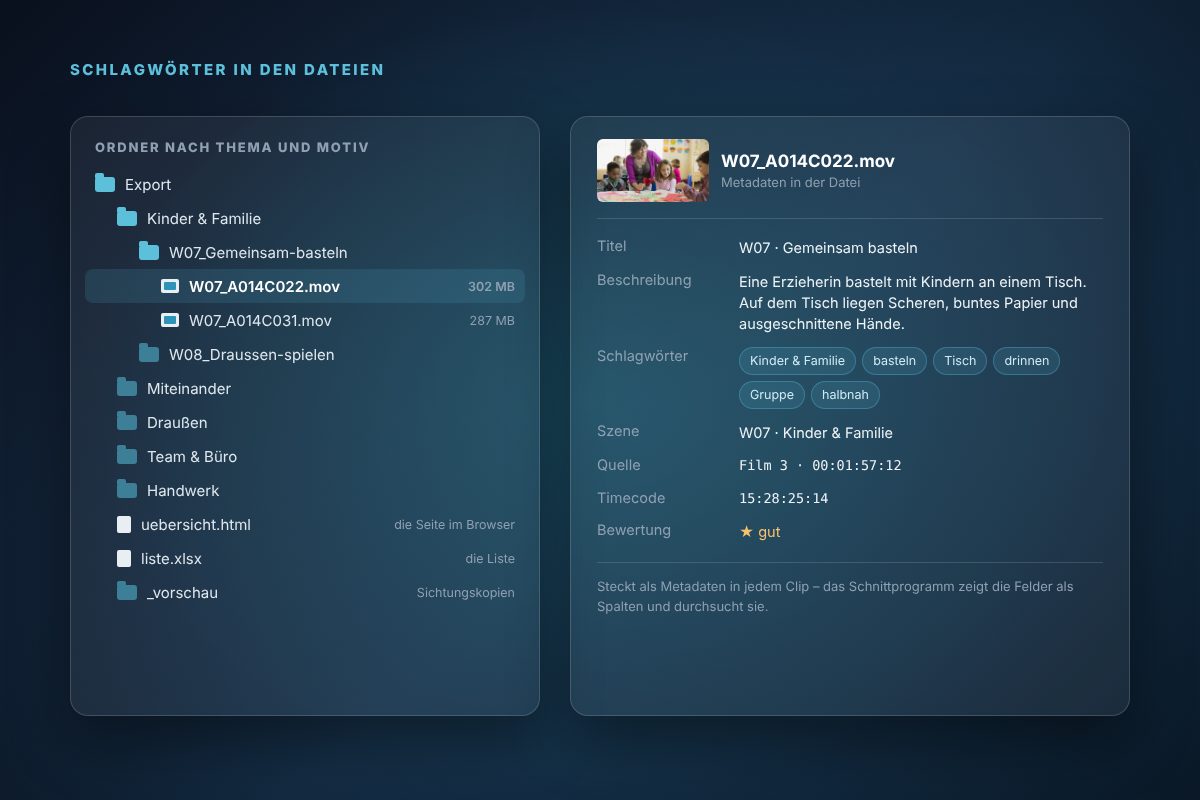1200x800 pixels.
Task: Select file name W07_A014C022.mov in the tree
Action: [264, 286]
